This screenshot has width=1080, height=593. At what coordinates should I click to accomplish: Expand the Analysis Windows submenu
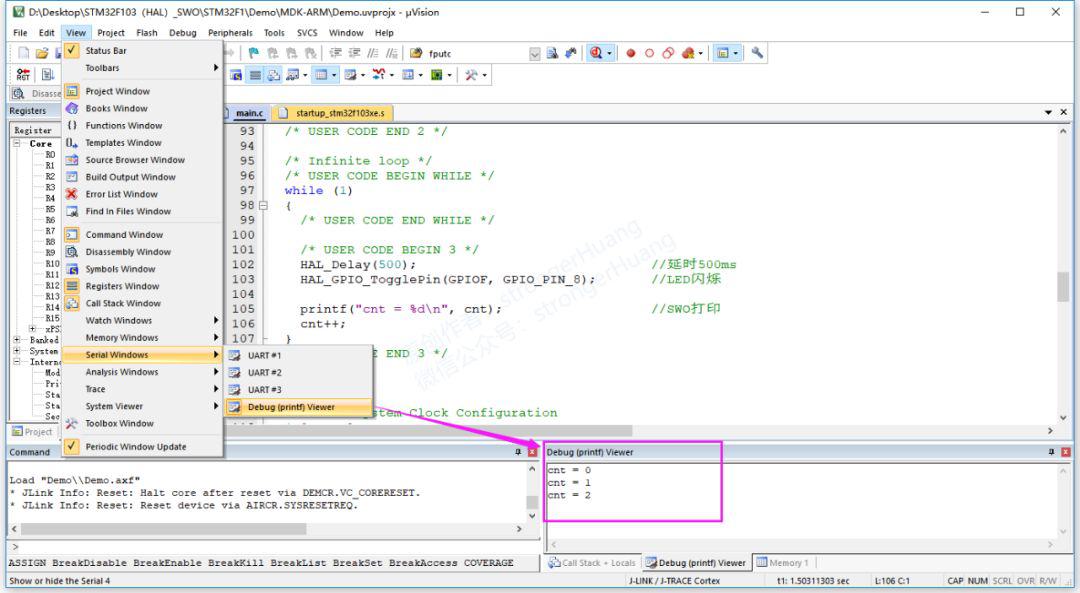tap(143, 372)
